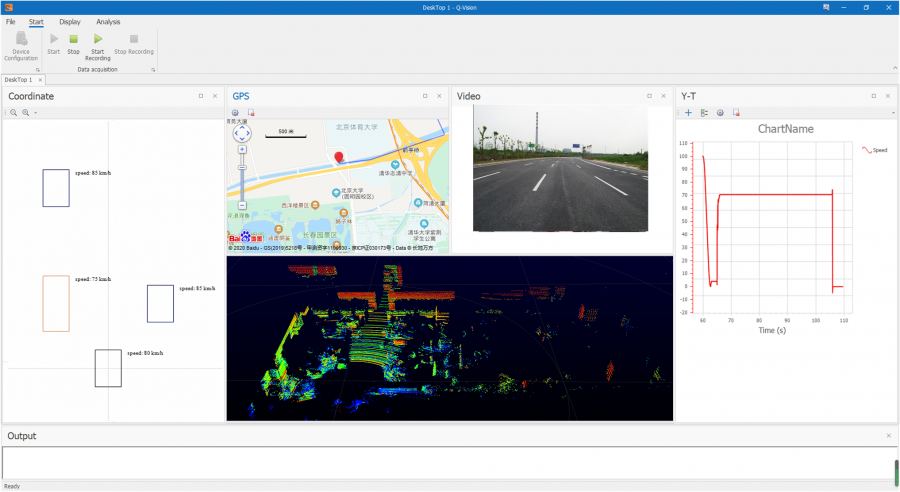Click the 狮子林 POI icon on map

coord(343,213)
